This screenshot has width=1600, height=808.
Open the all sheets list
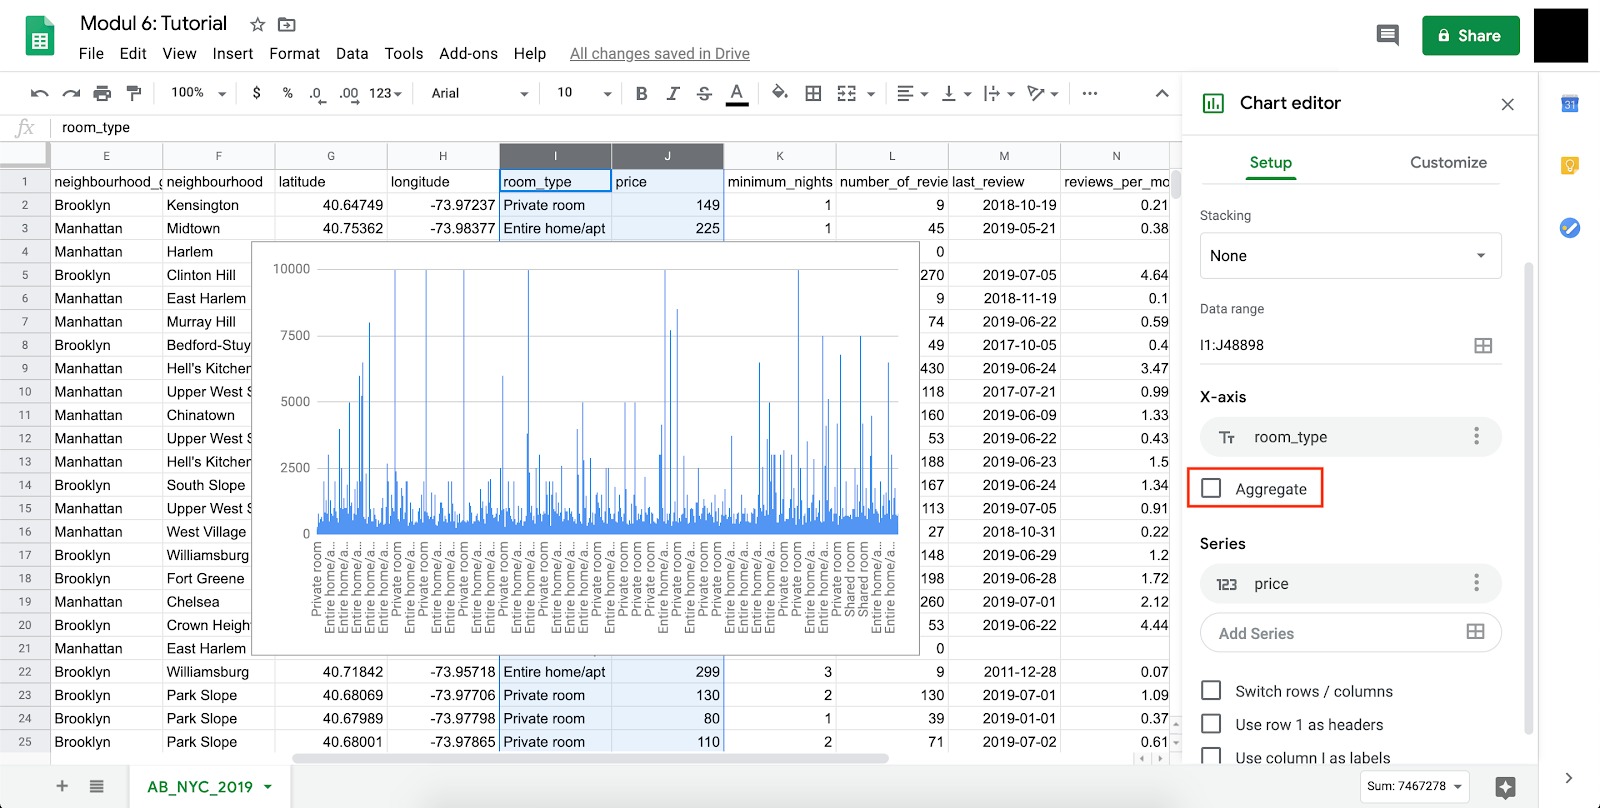point(96,786)
